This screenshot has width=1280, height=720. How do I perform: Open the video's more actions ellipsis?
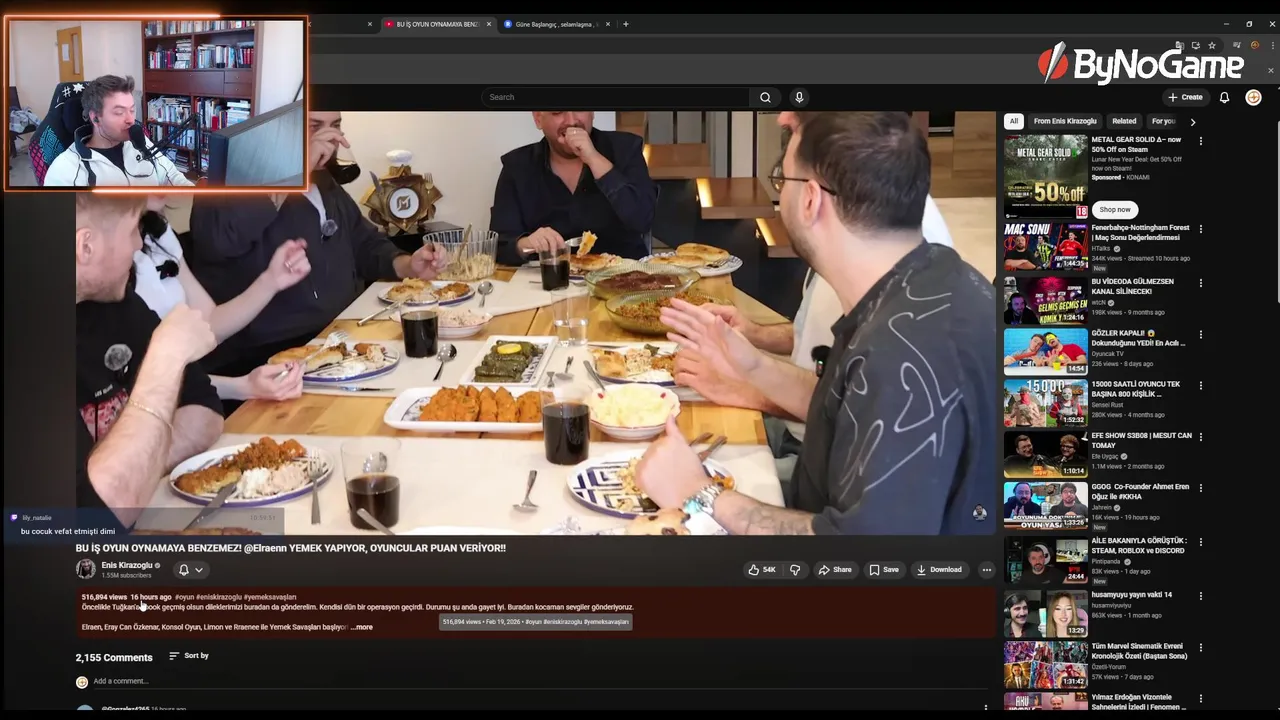[x=986, y=570]
